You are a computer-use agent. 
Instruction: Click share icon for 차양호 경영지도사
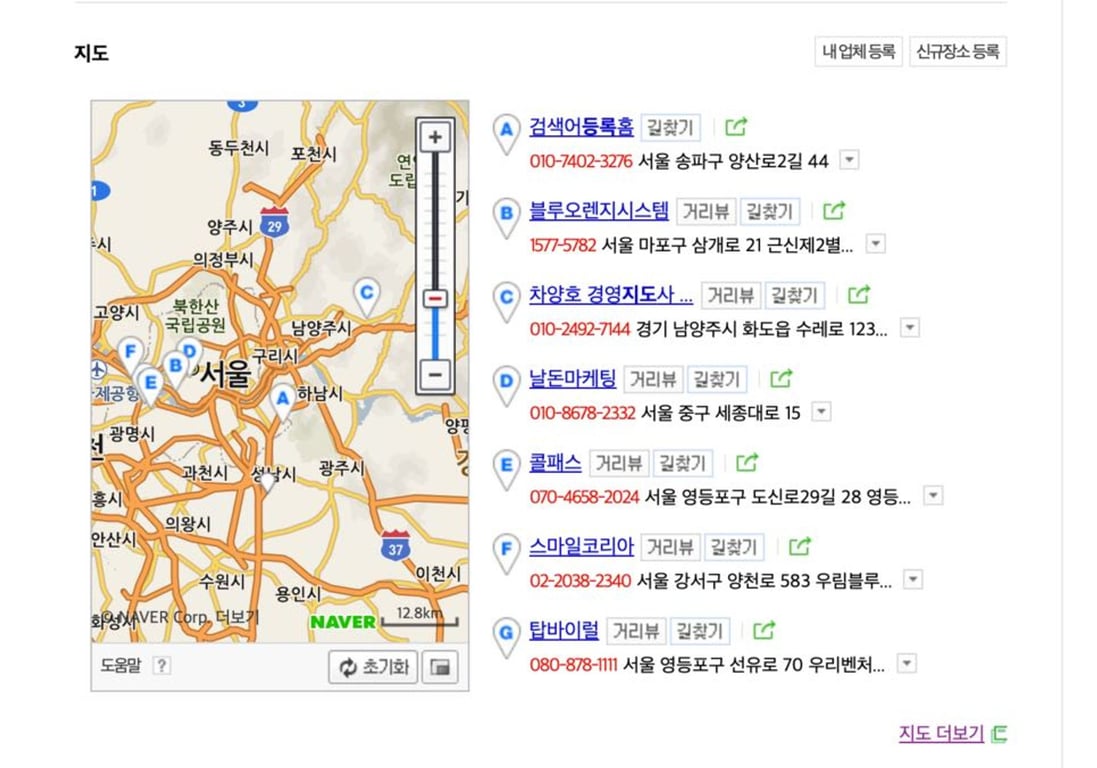coord(859,294)
